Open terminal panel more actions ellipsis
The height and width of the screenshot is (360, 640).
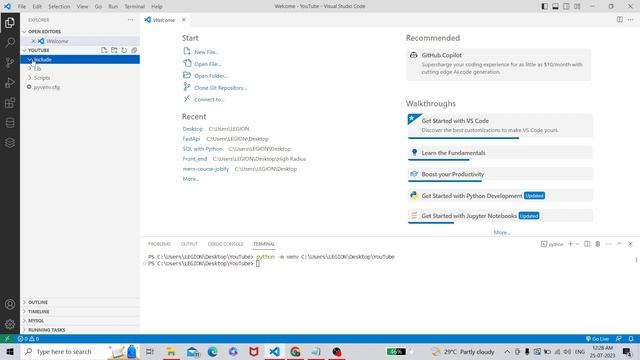[x=609, y=244]
